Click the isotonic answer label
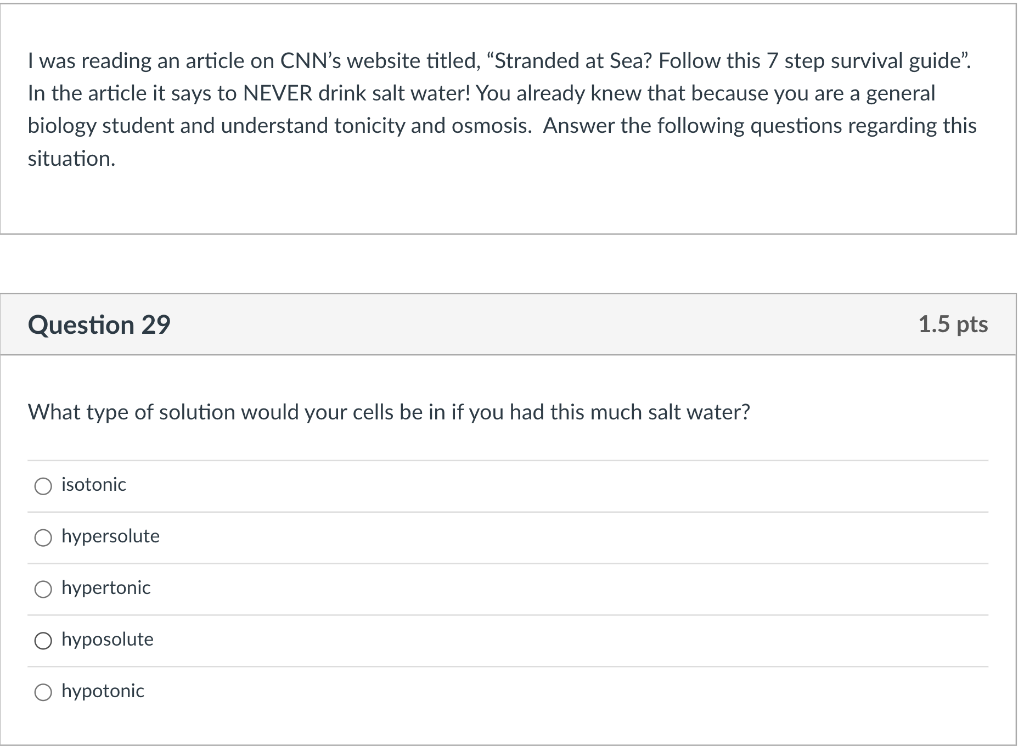1024x751 pixels. (93, 485)
